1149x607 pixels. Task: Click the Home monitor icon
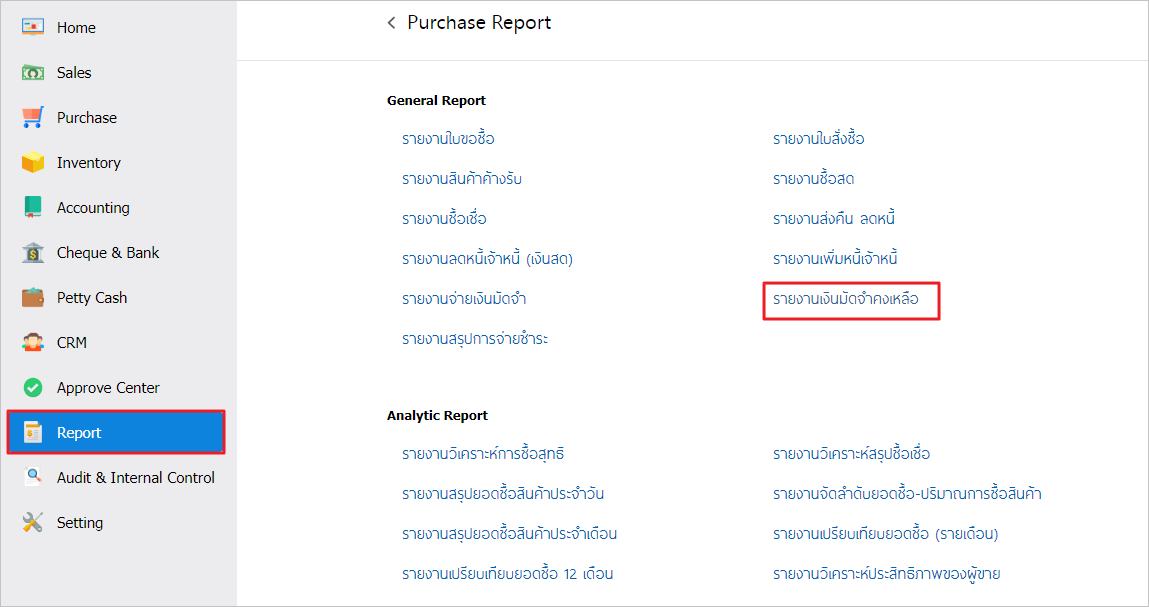point(33,27)
